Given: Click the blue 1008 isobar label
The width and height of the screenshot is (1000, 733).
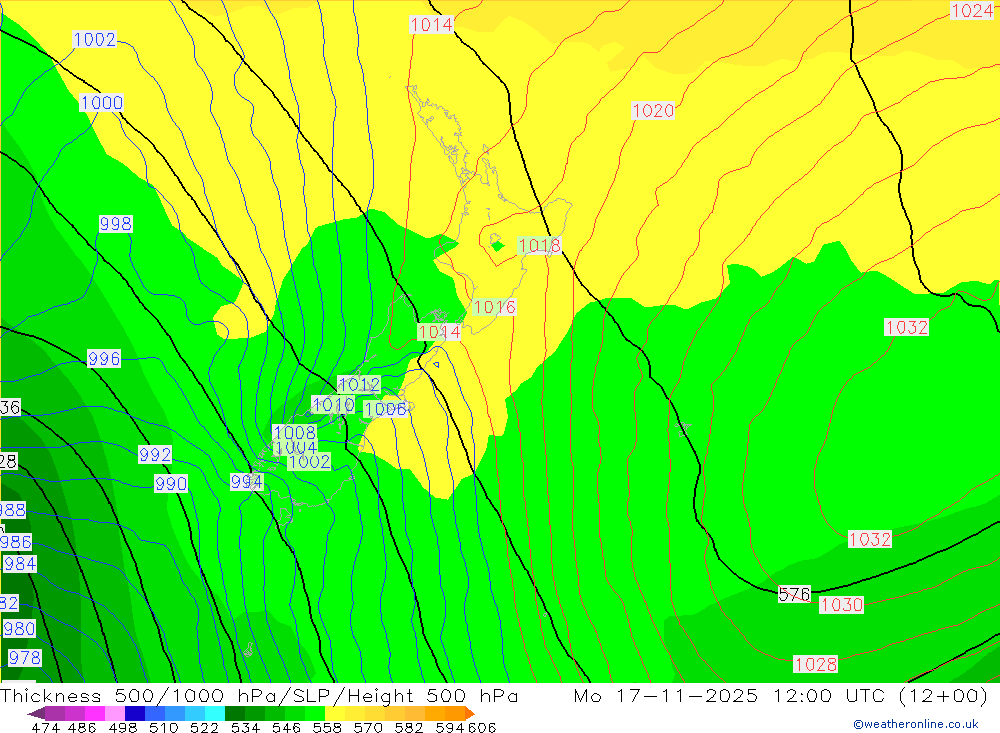Looking at the screenshot, I should [294, 433].
